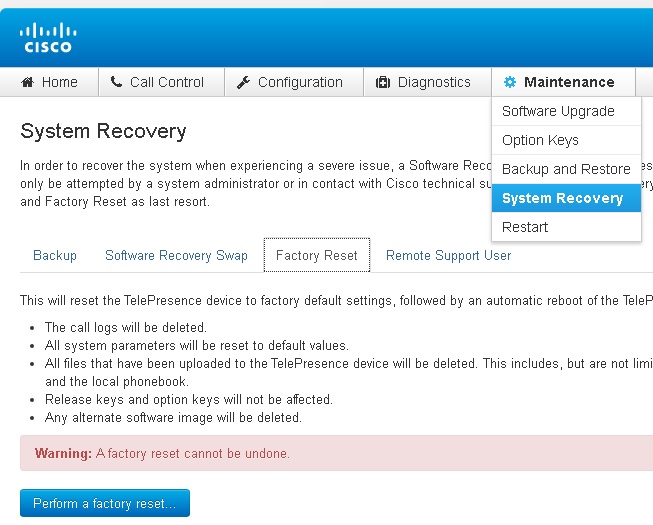This screenshot has height=525, width=653.
Task: Click 'Any alternate software image will be deleted.'
Action: click(173, 418)
